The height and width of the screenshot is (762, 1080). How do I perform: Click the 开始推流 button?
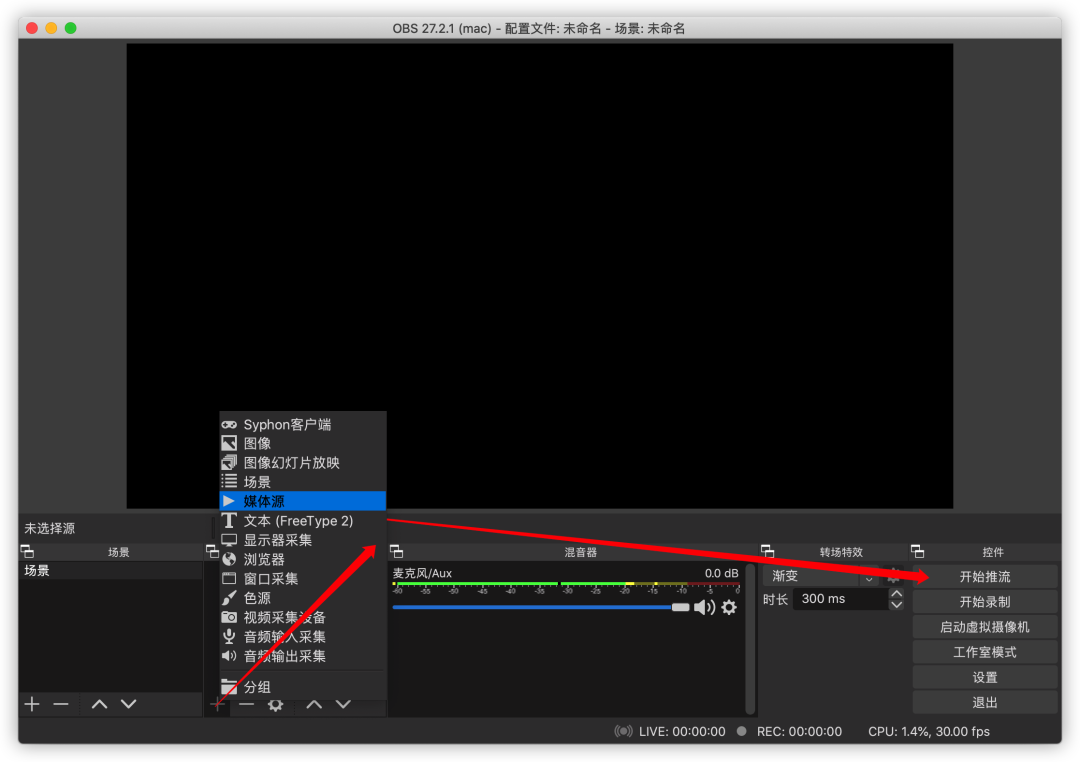point(985,577)
